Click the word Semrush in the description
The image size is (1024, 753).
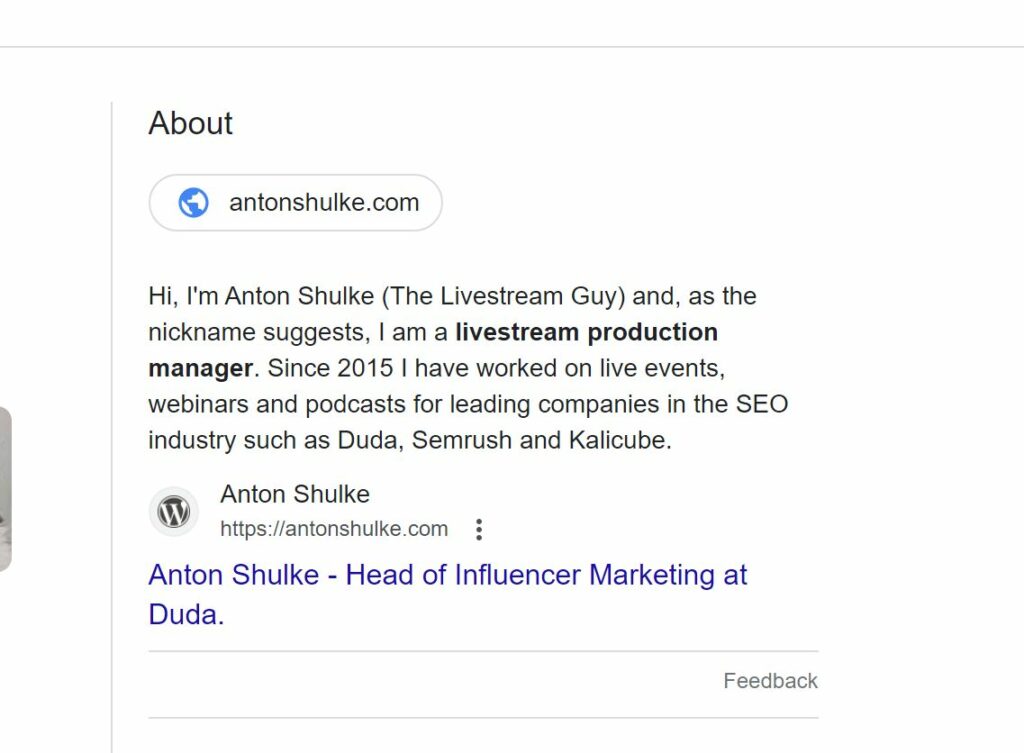(462, 440)
